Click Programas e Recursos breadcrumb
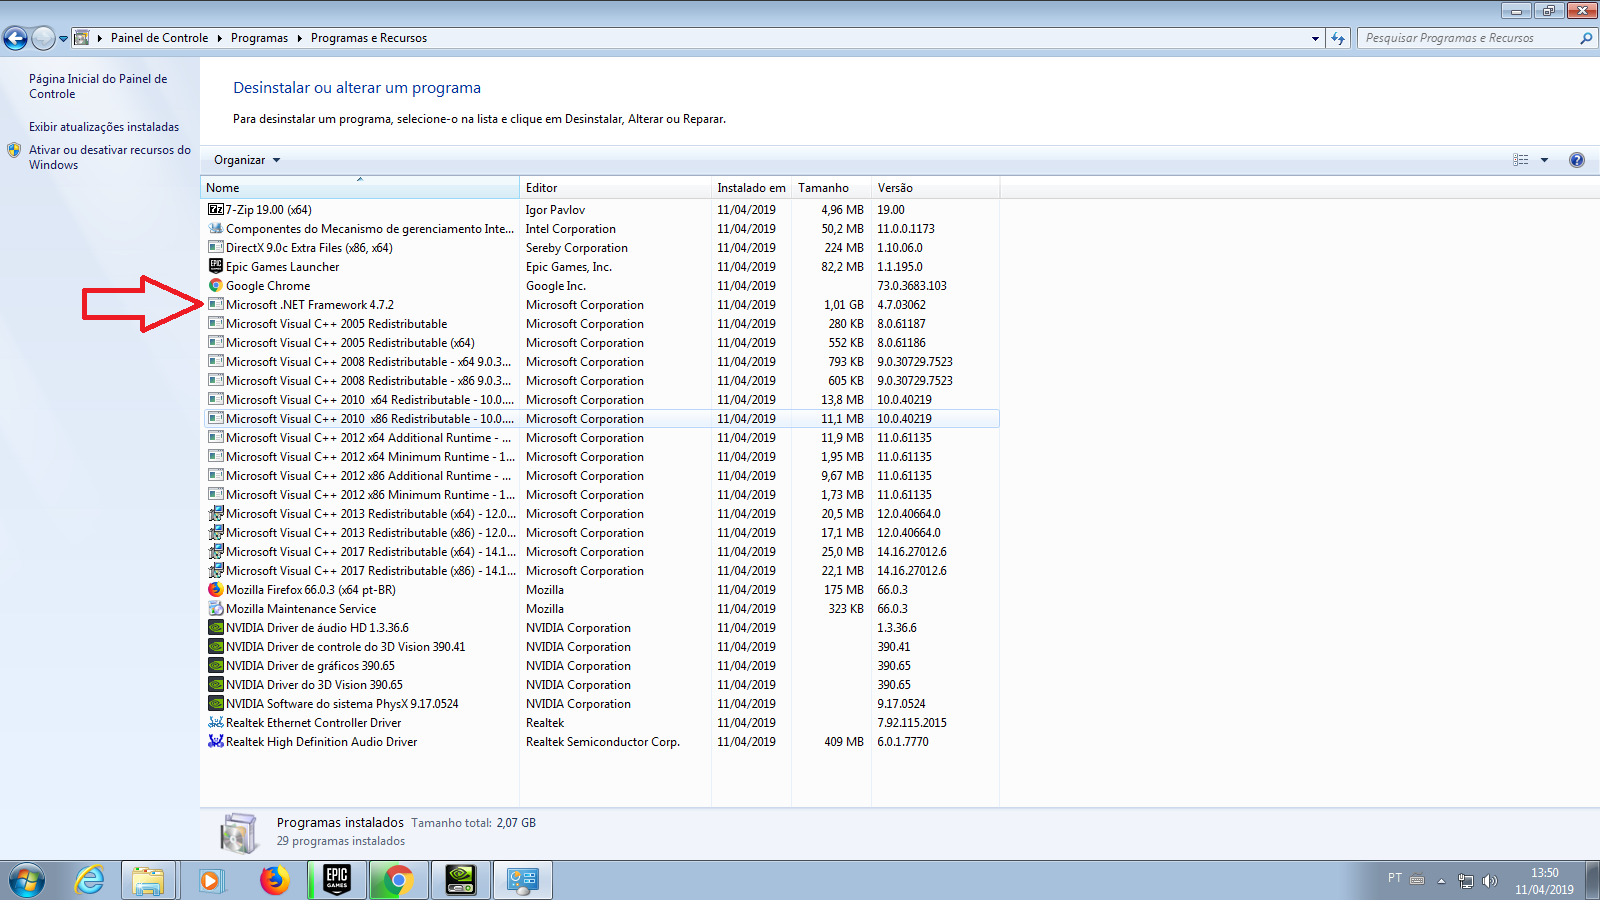This screenshot has height=900, width=1600. click(369, 38)
